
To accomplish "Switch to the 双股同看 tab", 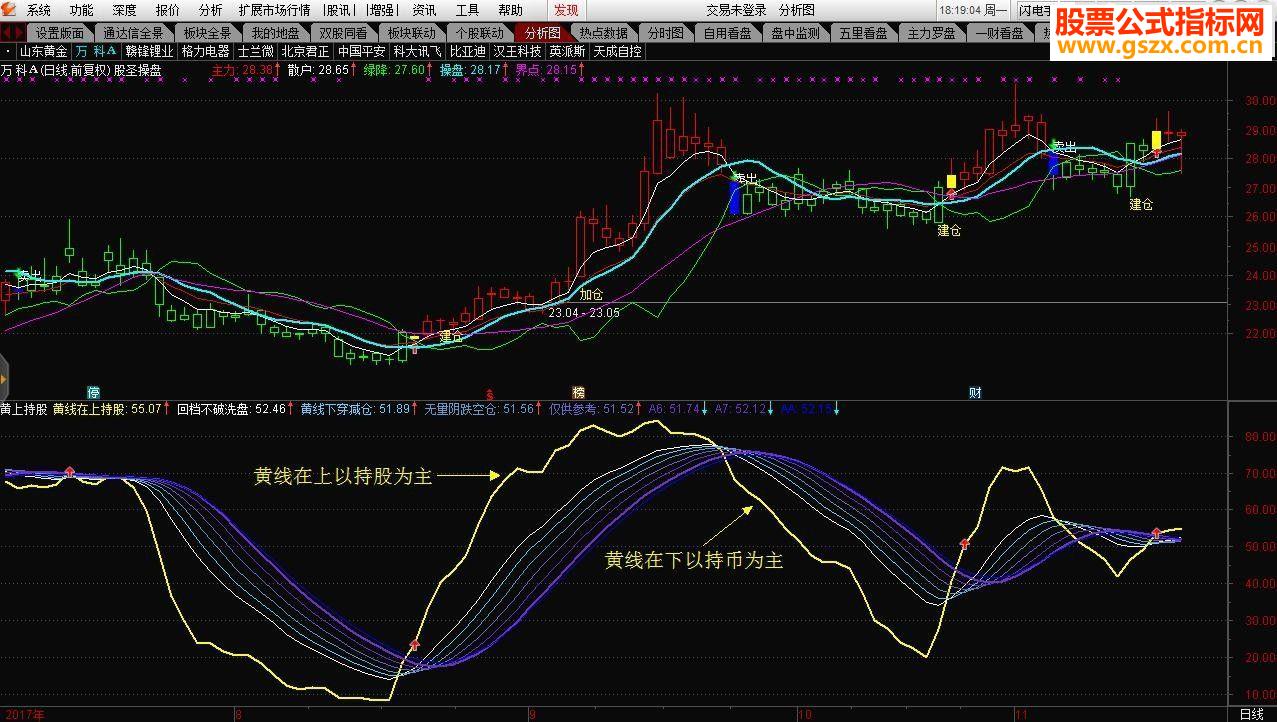I will (x=343, y=32).
